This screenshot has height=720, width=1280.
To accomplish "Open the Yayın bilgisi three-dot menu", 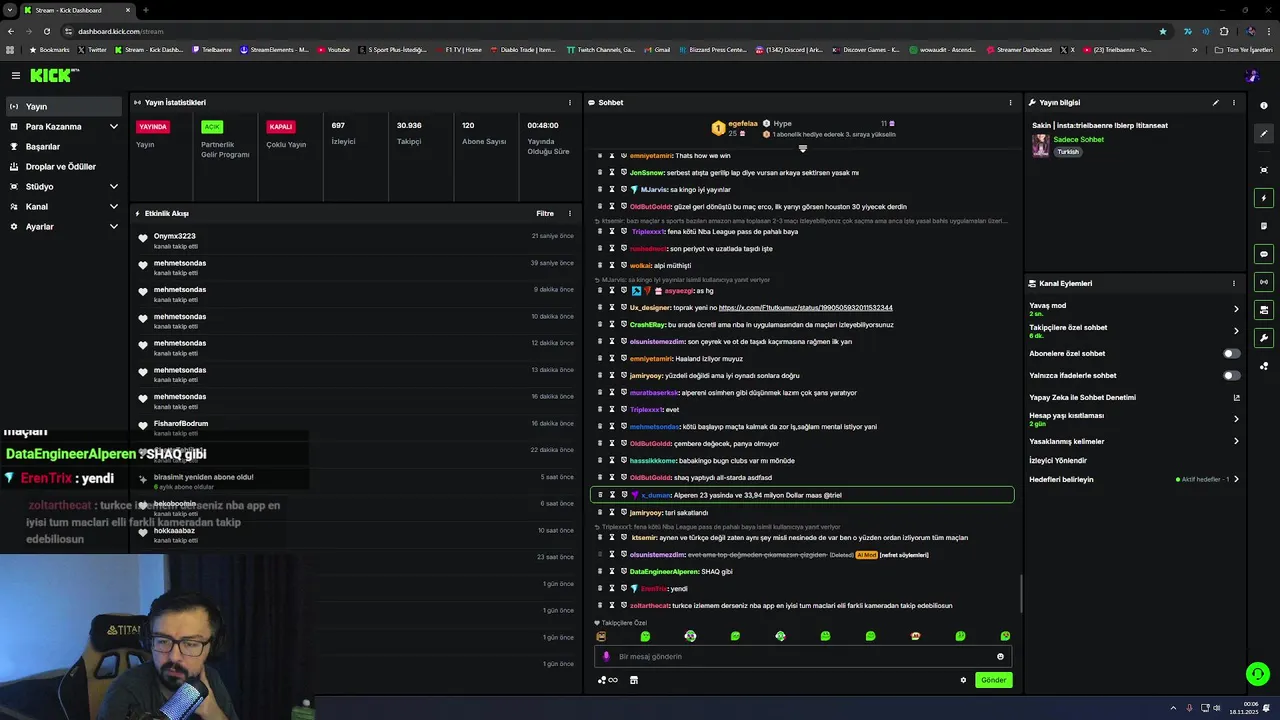I will [x=1234, y=102].
